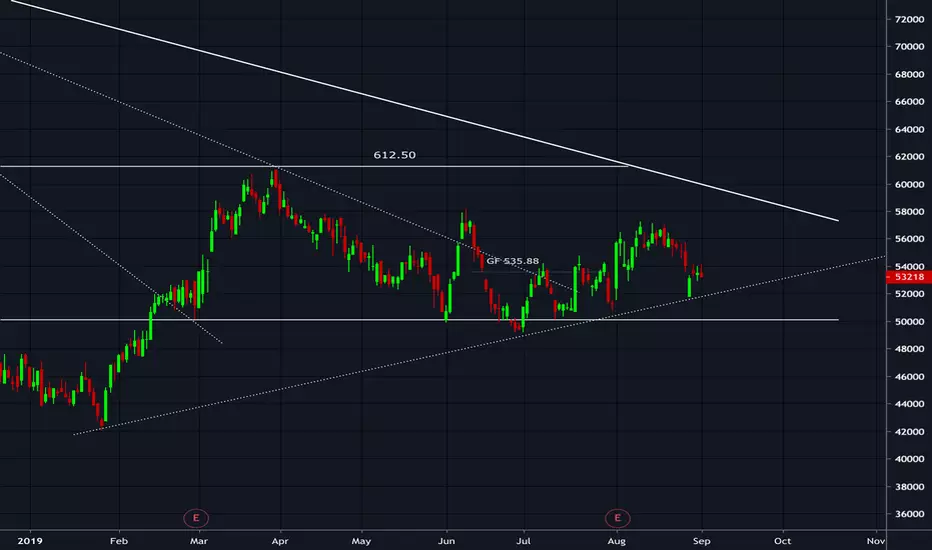This screenshot has height=550, width=932.
Task: Click the 38000 price axis label
Action: coord(909,486)
